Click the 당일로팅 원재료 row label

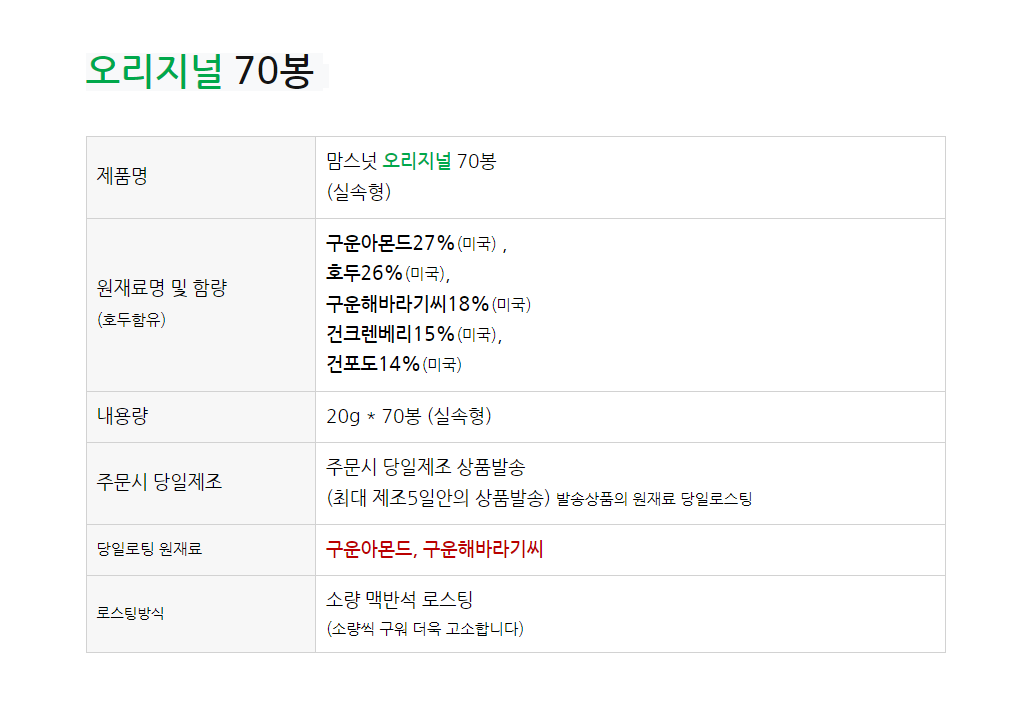coord(149,550)
